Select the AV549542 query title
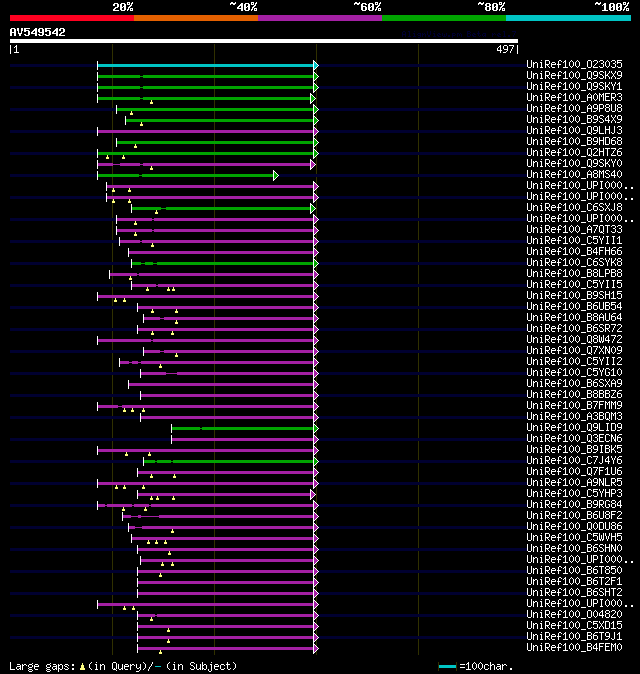640x674 pixels. (x=37, y=32)
